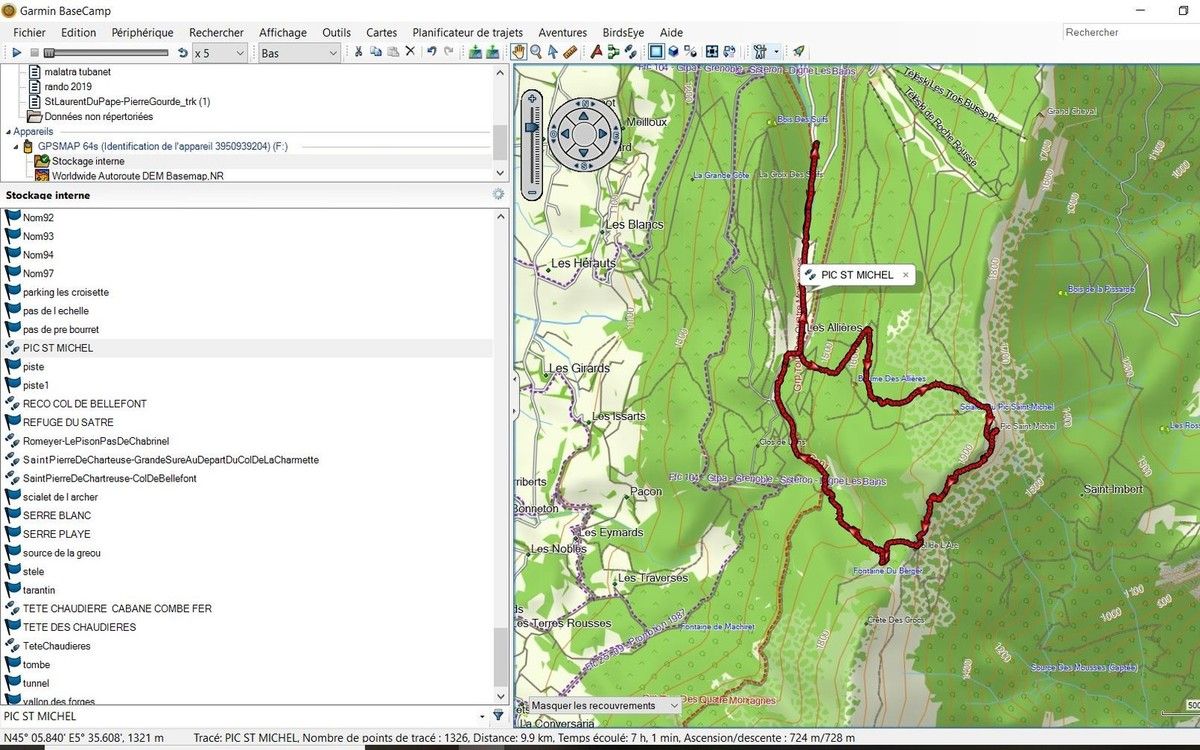
Task: Zoom in with map plus button
Action: [532, 98]
